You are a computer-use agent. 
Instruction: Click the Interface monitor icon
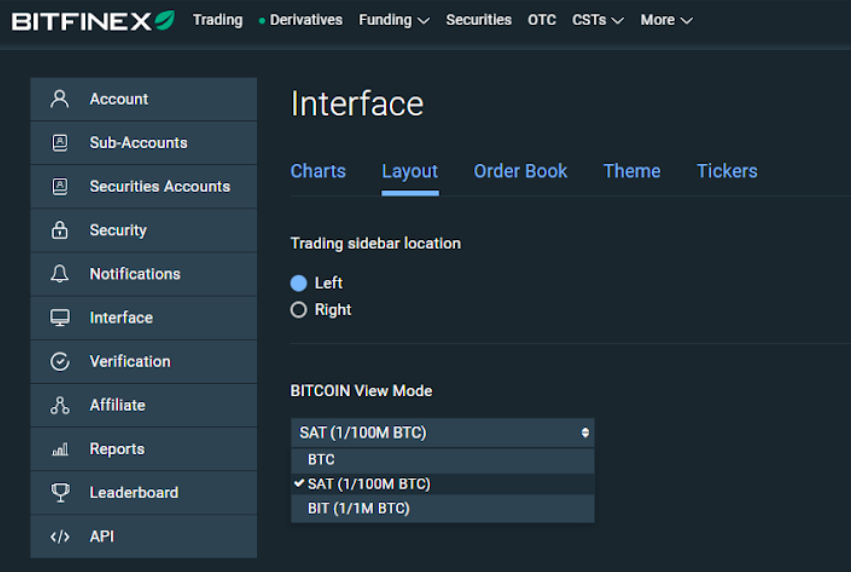(60, 317)
